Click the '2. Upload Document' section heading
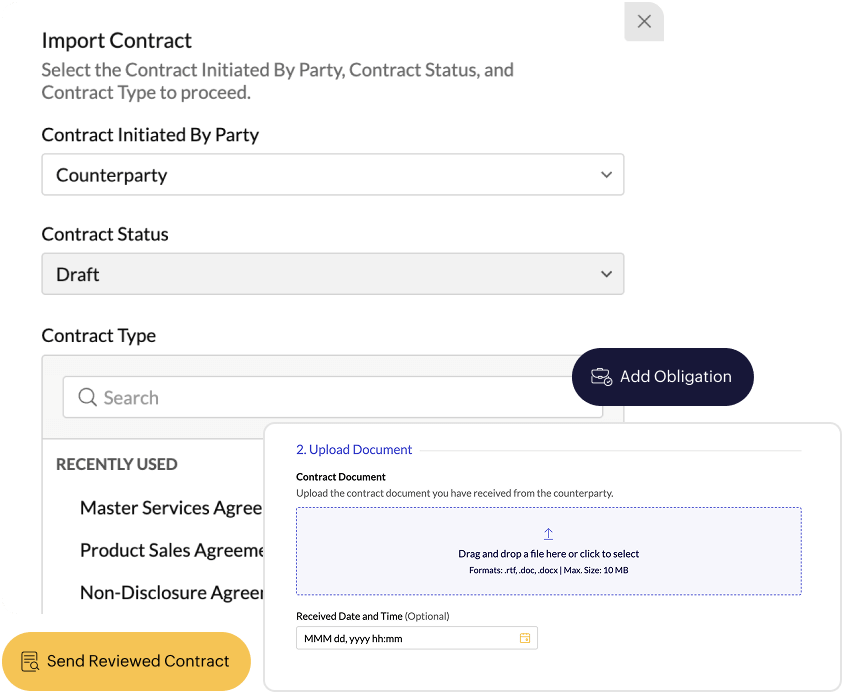The image size is (849, 692). coord(354,450)
